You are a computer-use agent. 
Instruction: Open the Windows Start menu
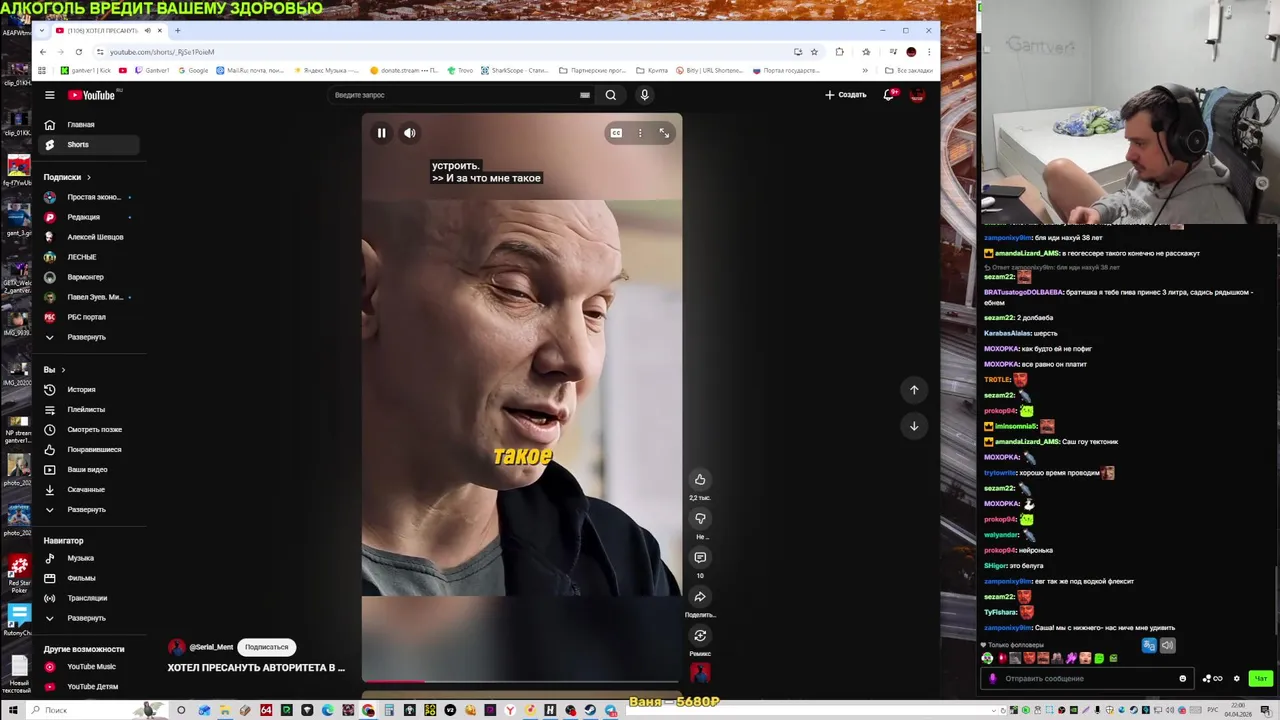coord(11,710)
